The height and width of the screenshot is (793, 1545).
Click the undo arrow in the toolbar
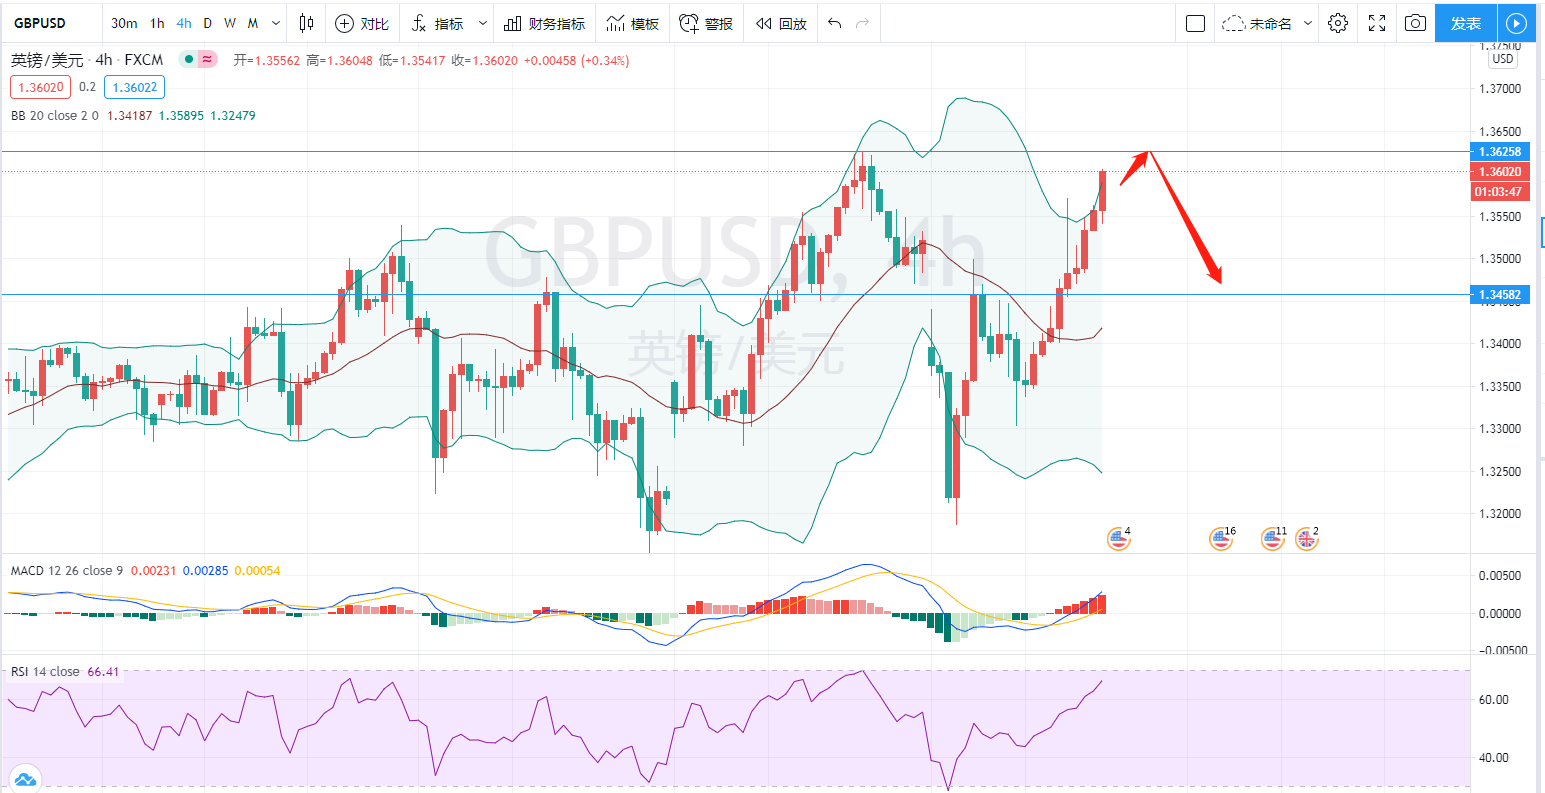[x=835, y=23]
